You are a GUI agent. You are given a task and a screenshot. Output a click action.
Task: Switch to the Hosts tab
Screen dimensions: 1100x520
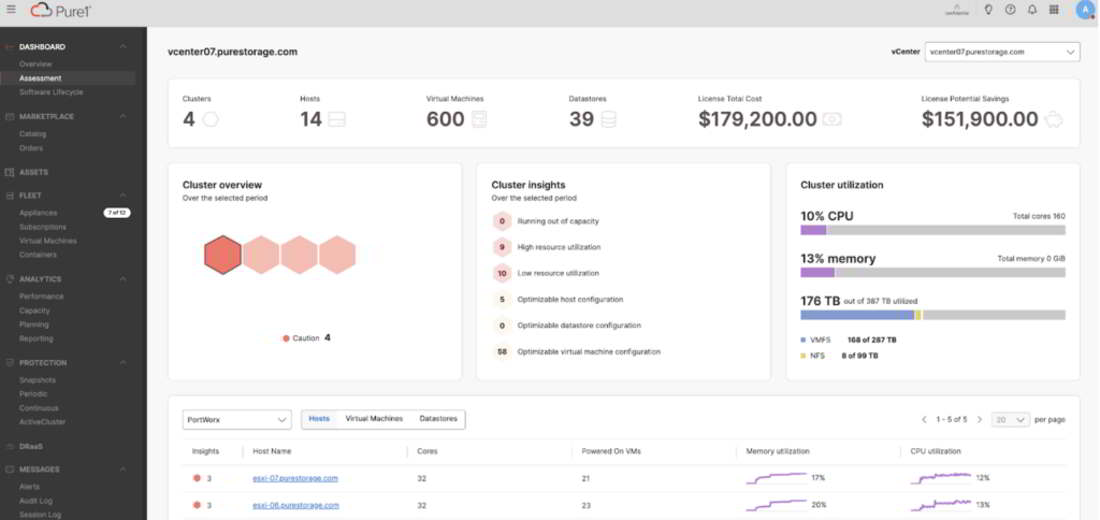[x=319, y=419]
